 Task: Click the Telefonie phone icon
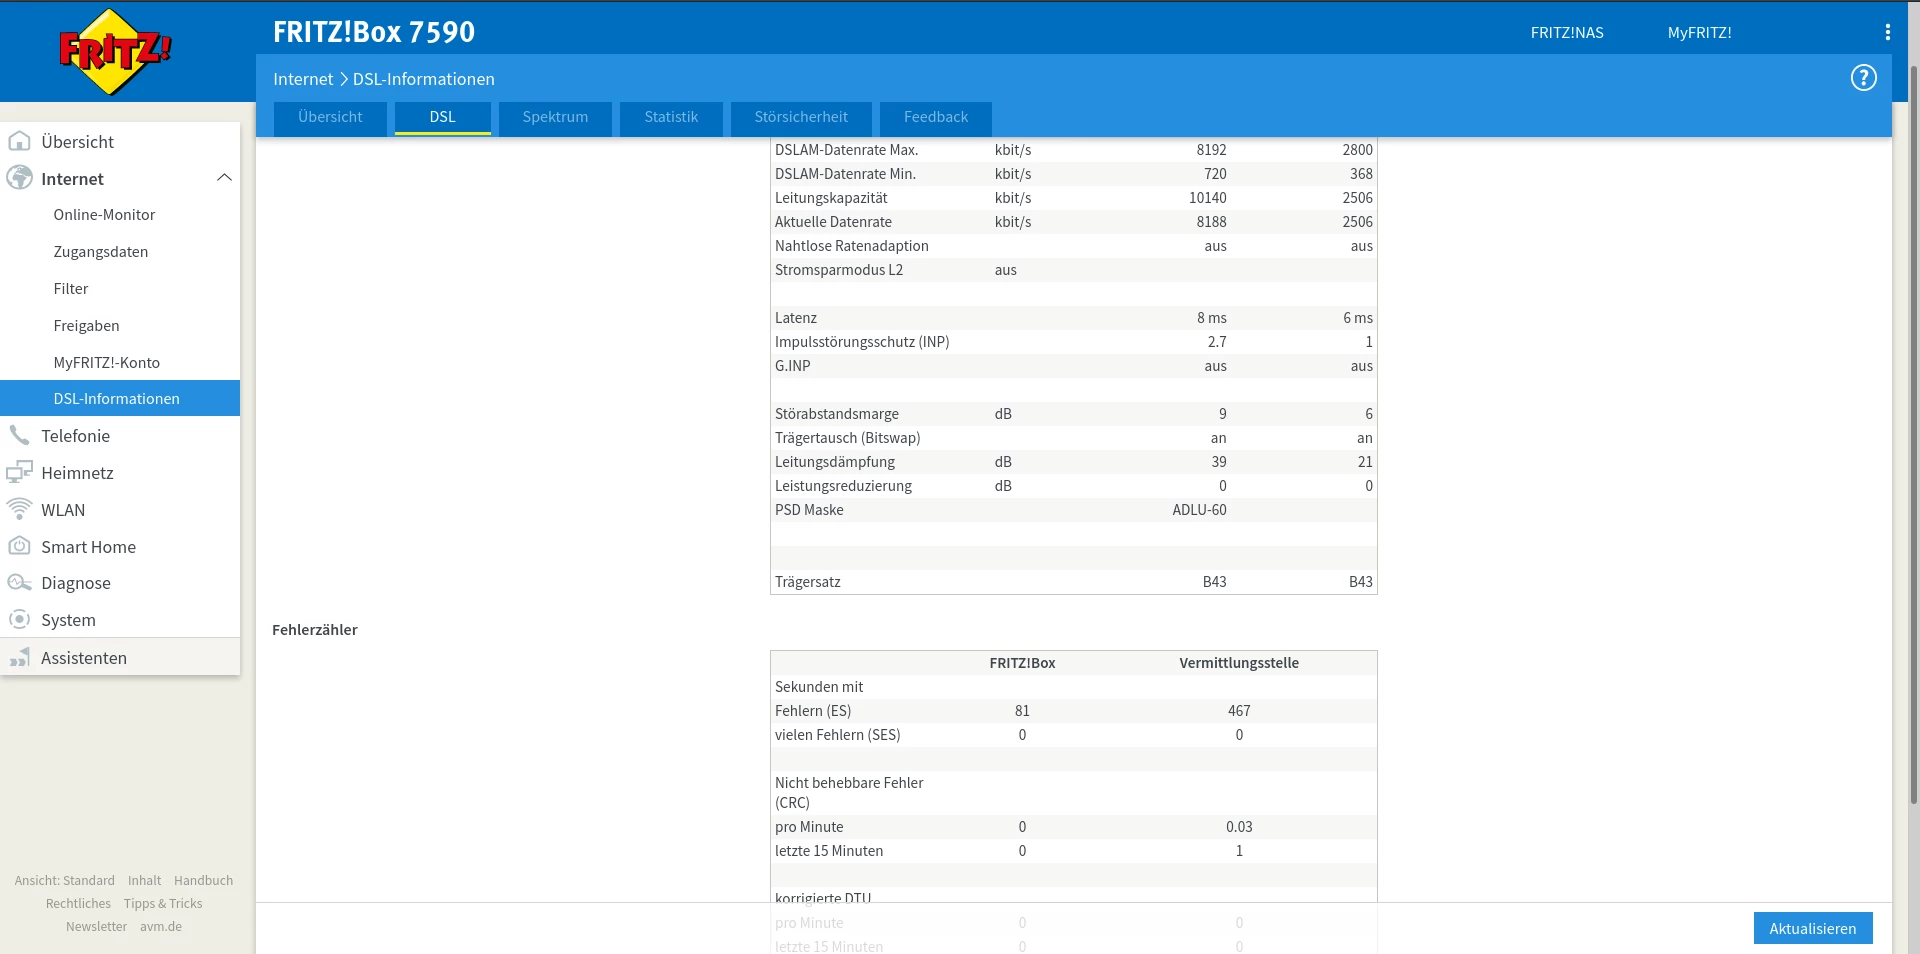19,436
